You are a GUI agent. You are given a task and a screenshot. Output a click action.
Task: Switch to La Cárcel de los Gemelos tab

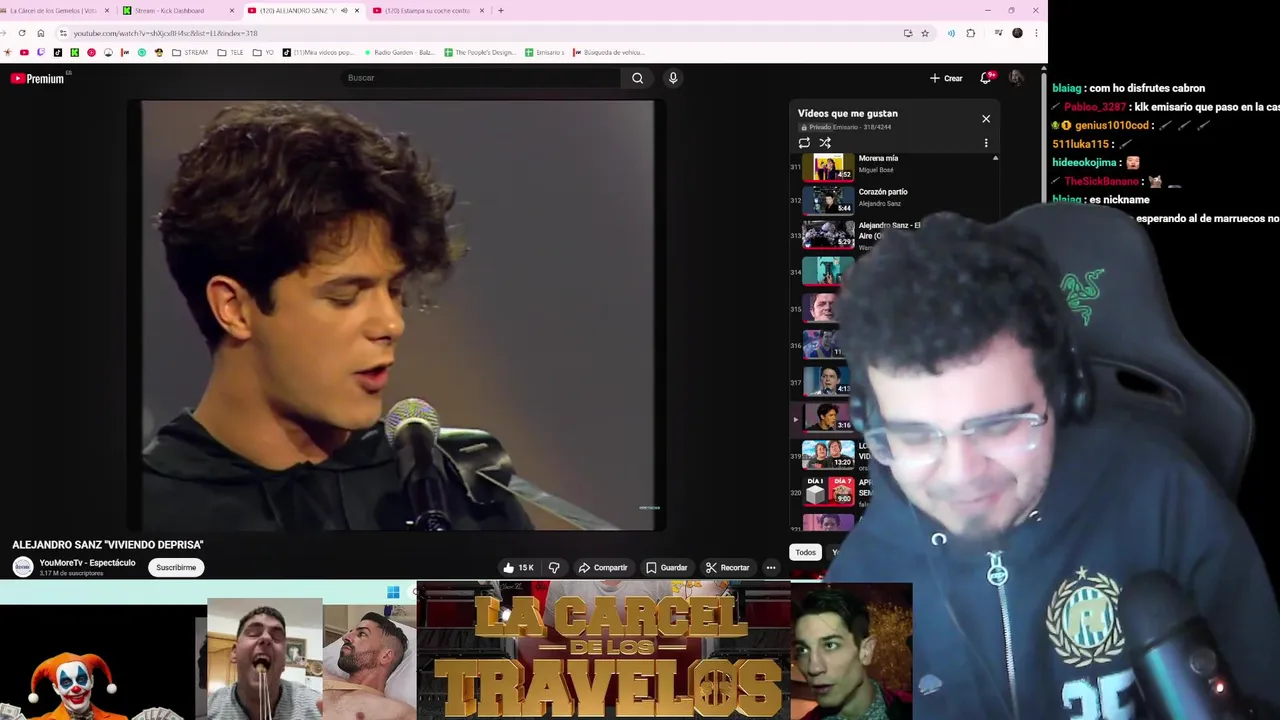pyautogui.click(x=54, y=10)
